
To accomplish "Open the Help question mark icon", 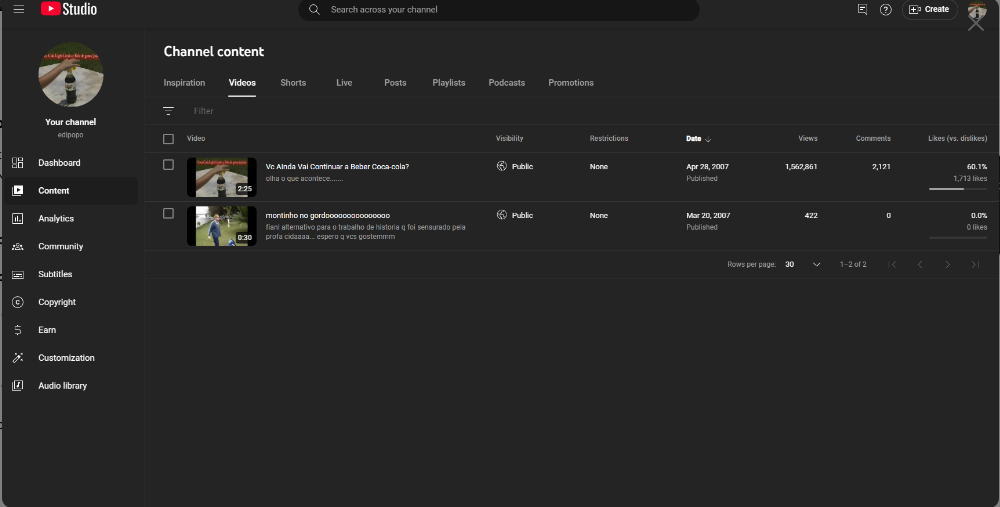I will (x=885, y=9).
